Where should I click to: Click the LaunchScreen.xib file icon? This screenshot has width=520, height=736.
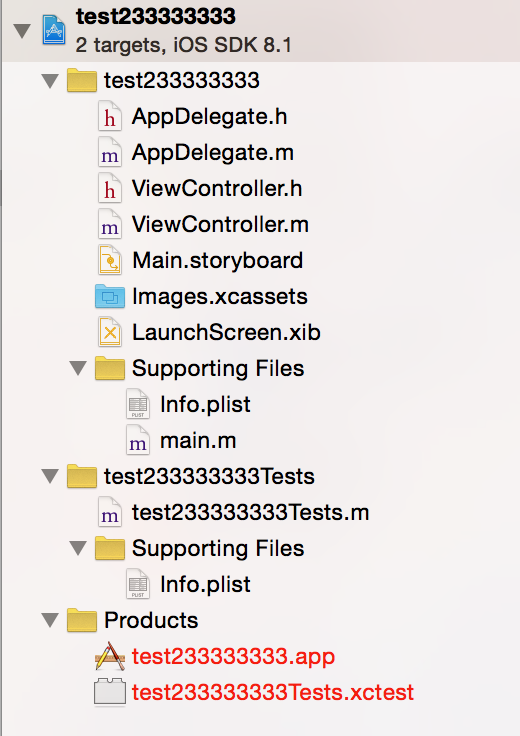pyautogui.click(x=110, y=332)
